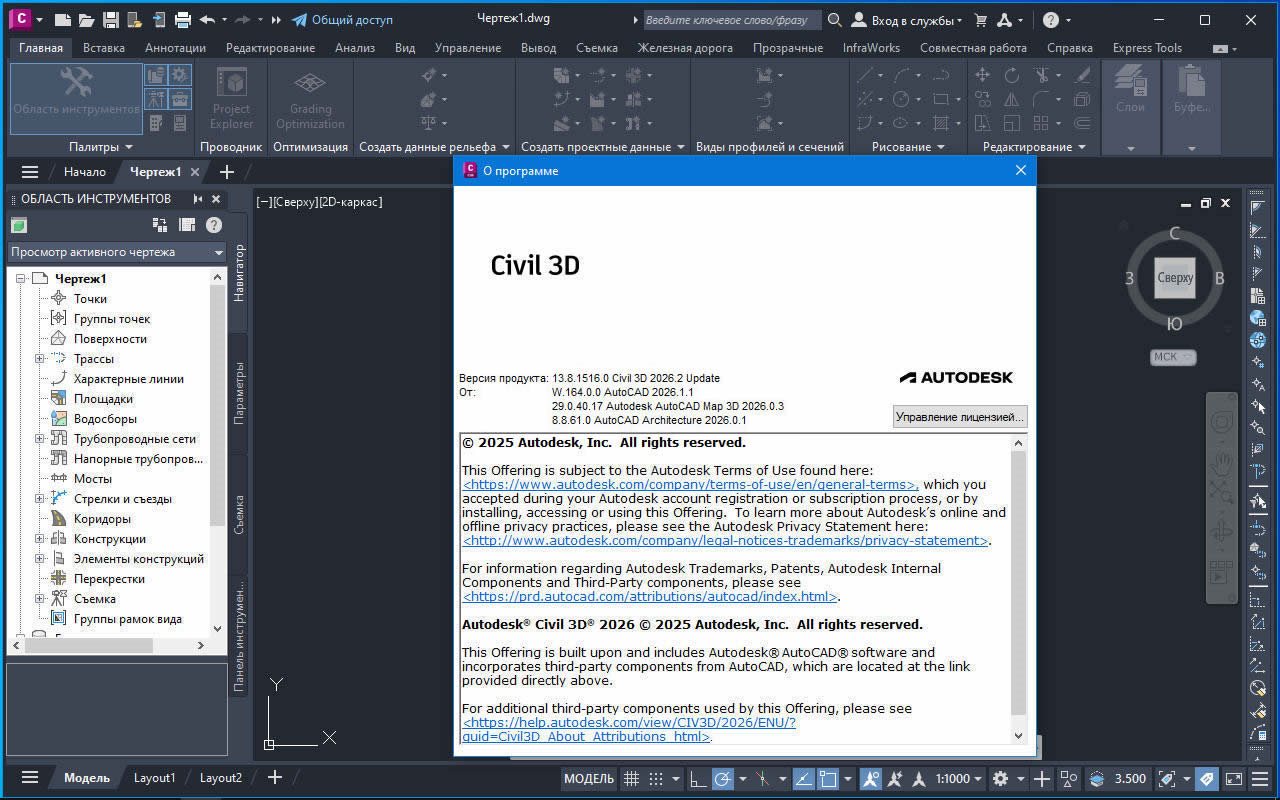This screenshot has height=800, width=1280.
Task: Click the New drawing icon in quick access toolbar
Action: tap(63, 20)
